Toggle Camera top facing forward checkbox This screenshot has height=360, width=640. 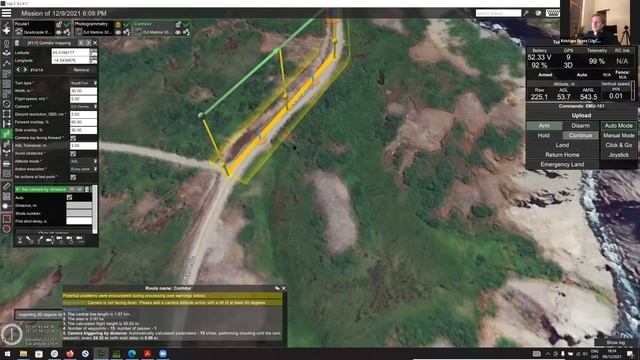[x=73, y=138]
